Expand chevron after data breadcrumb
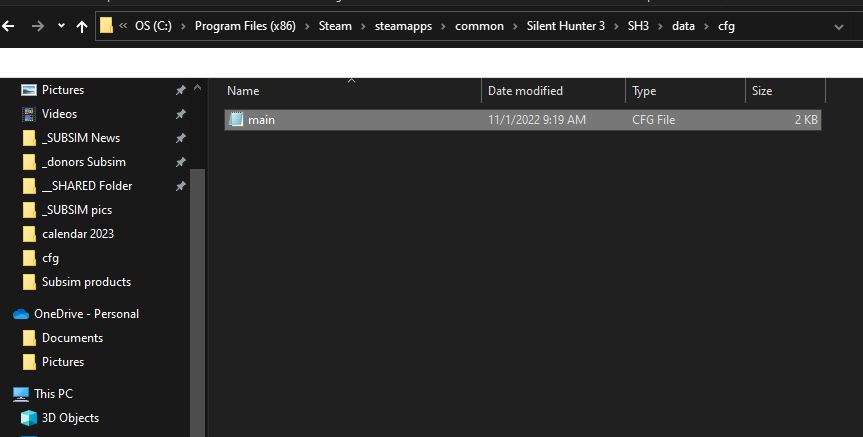 click(706, 26)
